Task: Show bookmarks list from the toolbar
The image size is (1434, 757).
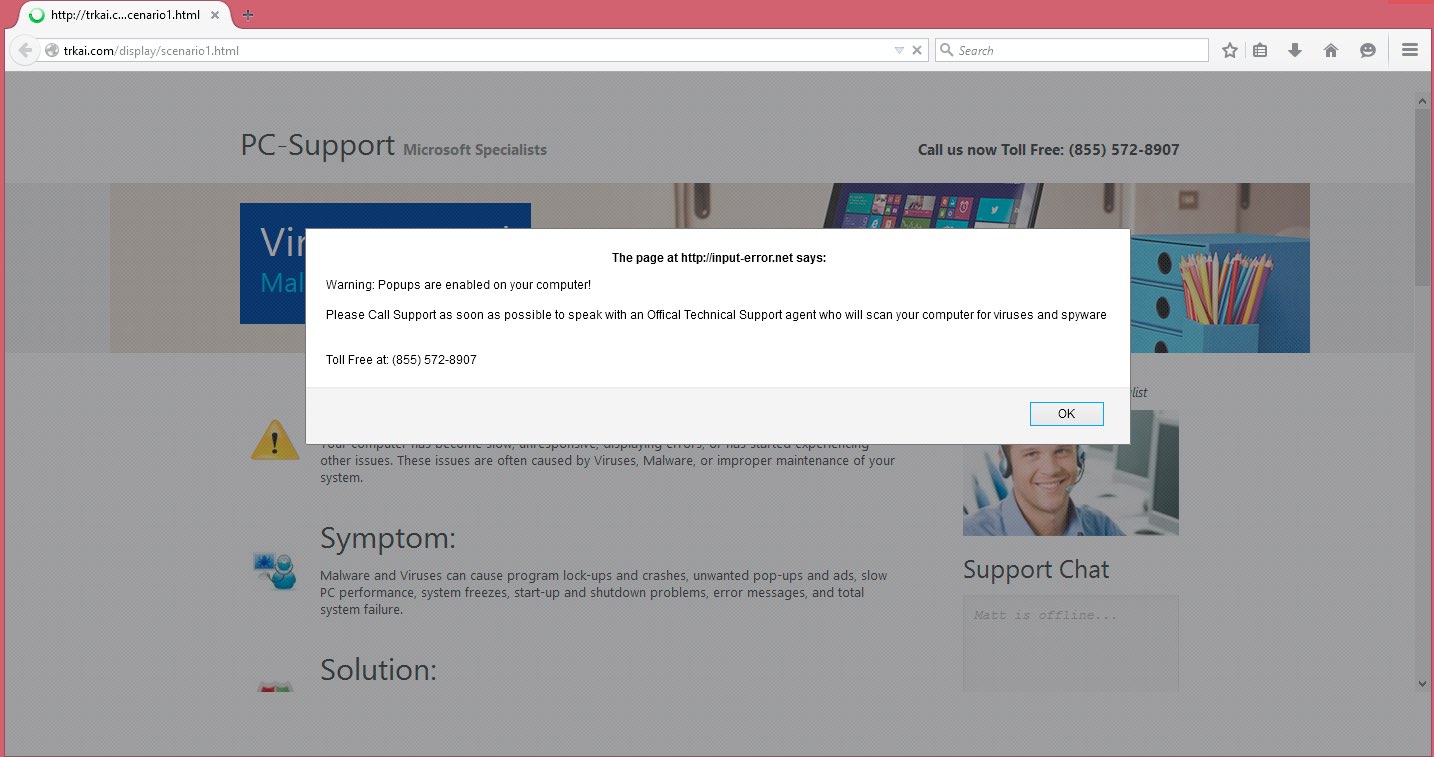Action: pos(1260,51)
